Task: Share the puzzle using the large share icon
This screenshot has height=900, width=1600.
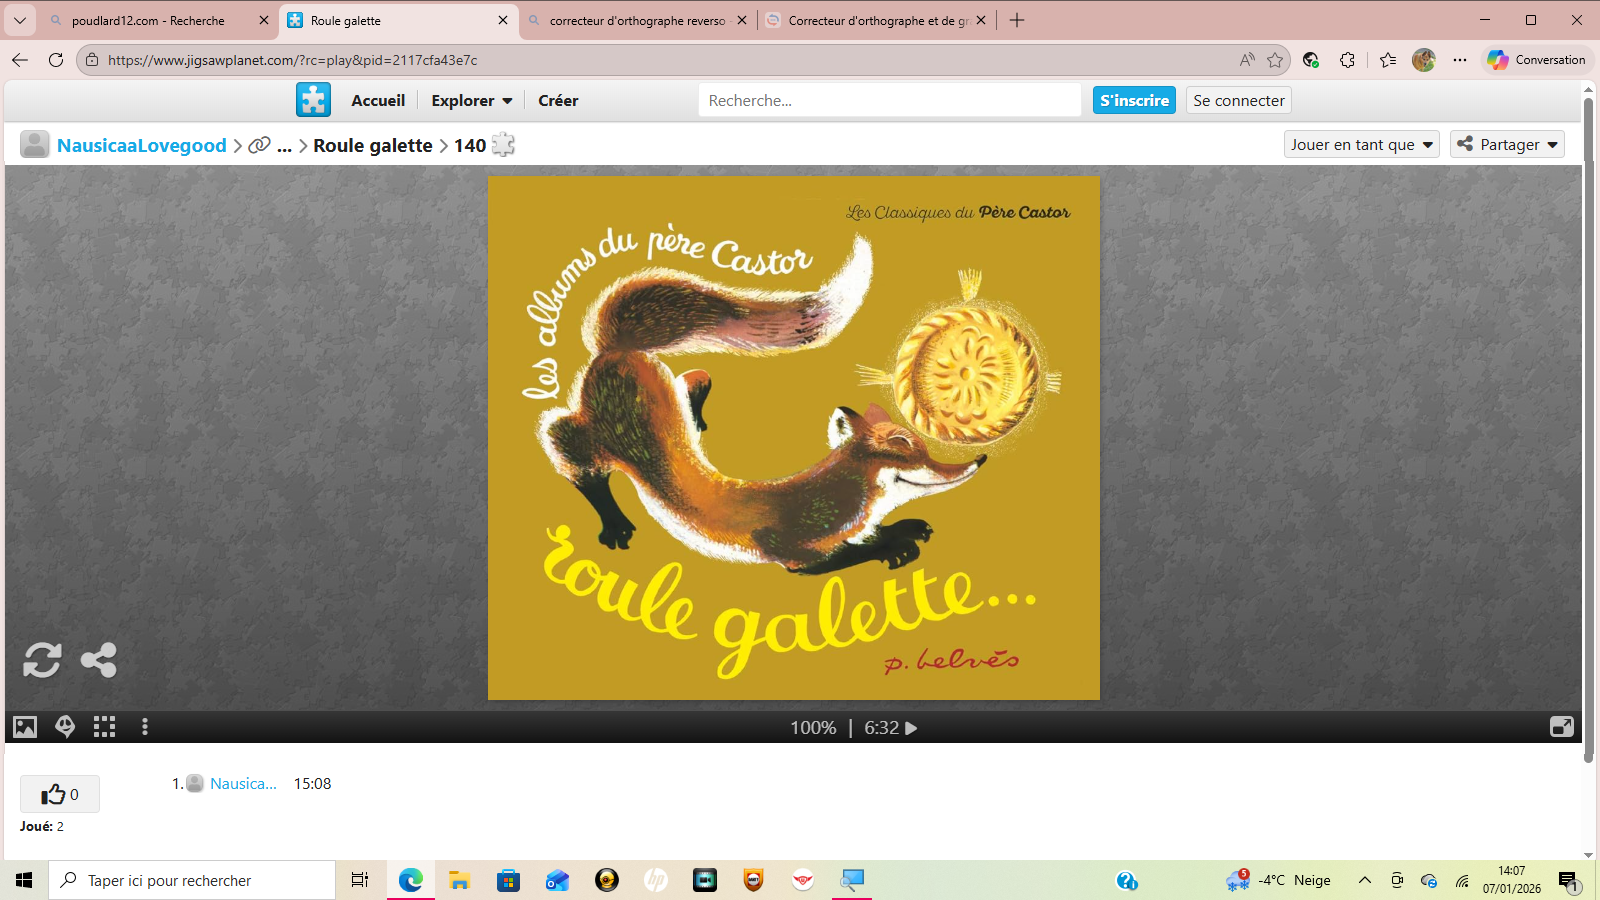Action: pos(99,660)
